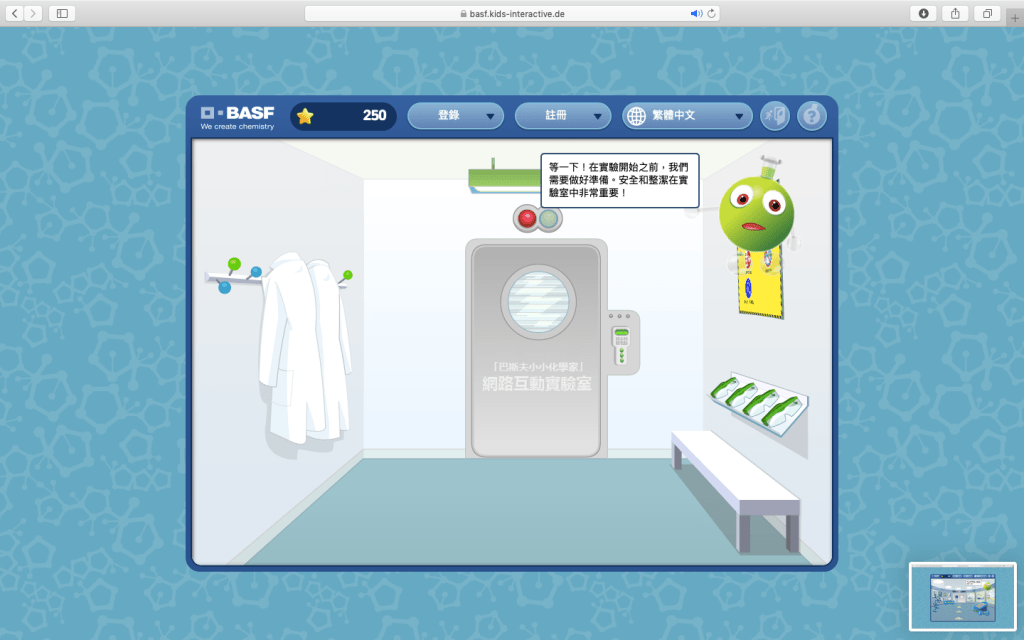Click the gold star score icon
The width and height of the screenshot is (1024, 640).
[x=305, y=116]
